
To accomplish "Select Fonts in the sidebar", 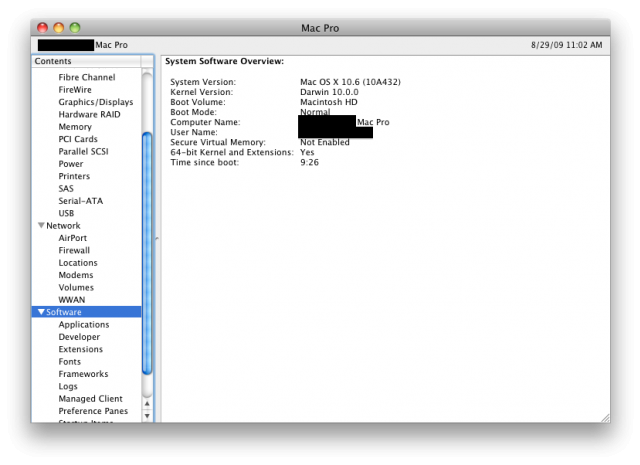I will (70, 362).
